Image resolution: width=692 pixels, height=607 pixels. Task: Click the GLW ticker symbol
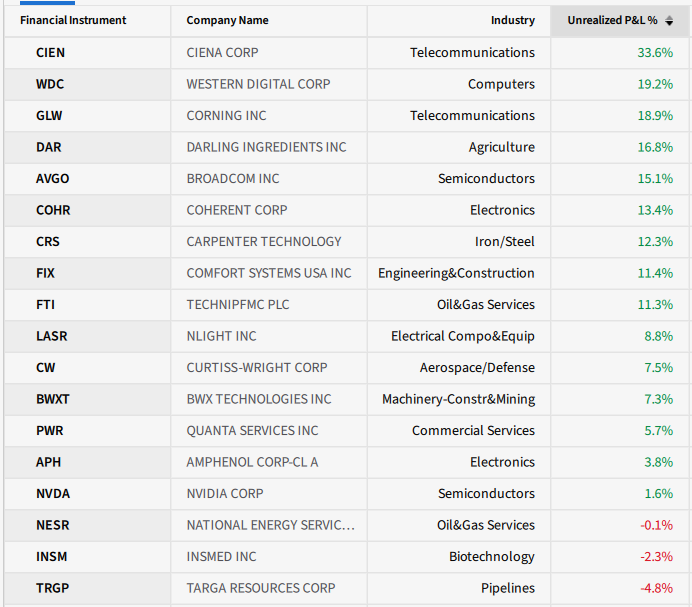pos(49,115)
